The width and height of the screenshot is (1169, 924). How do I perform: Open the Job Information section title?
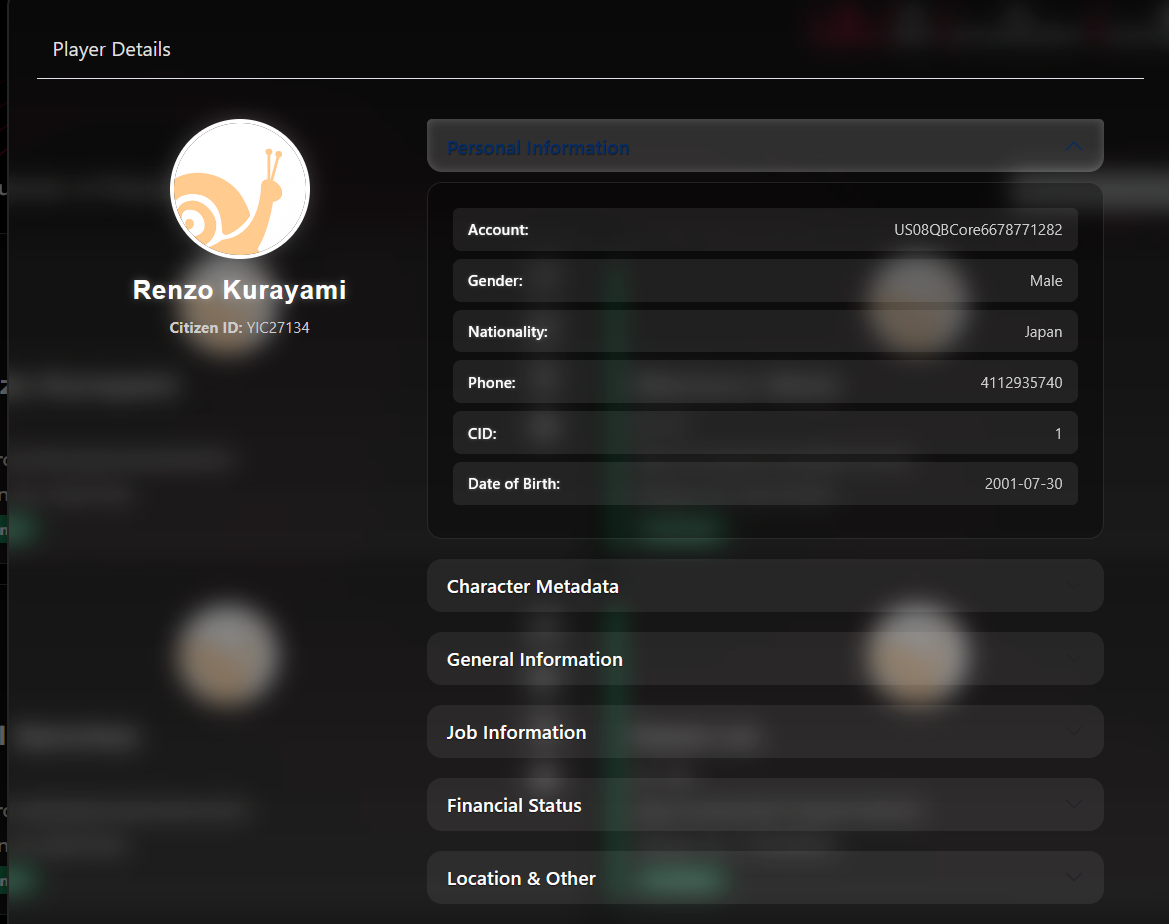tap(516, 732)
